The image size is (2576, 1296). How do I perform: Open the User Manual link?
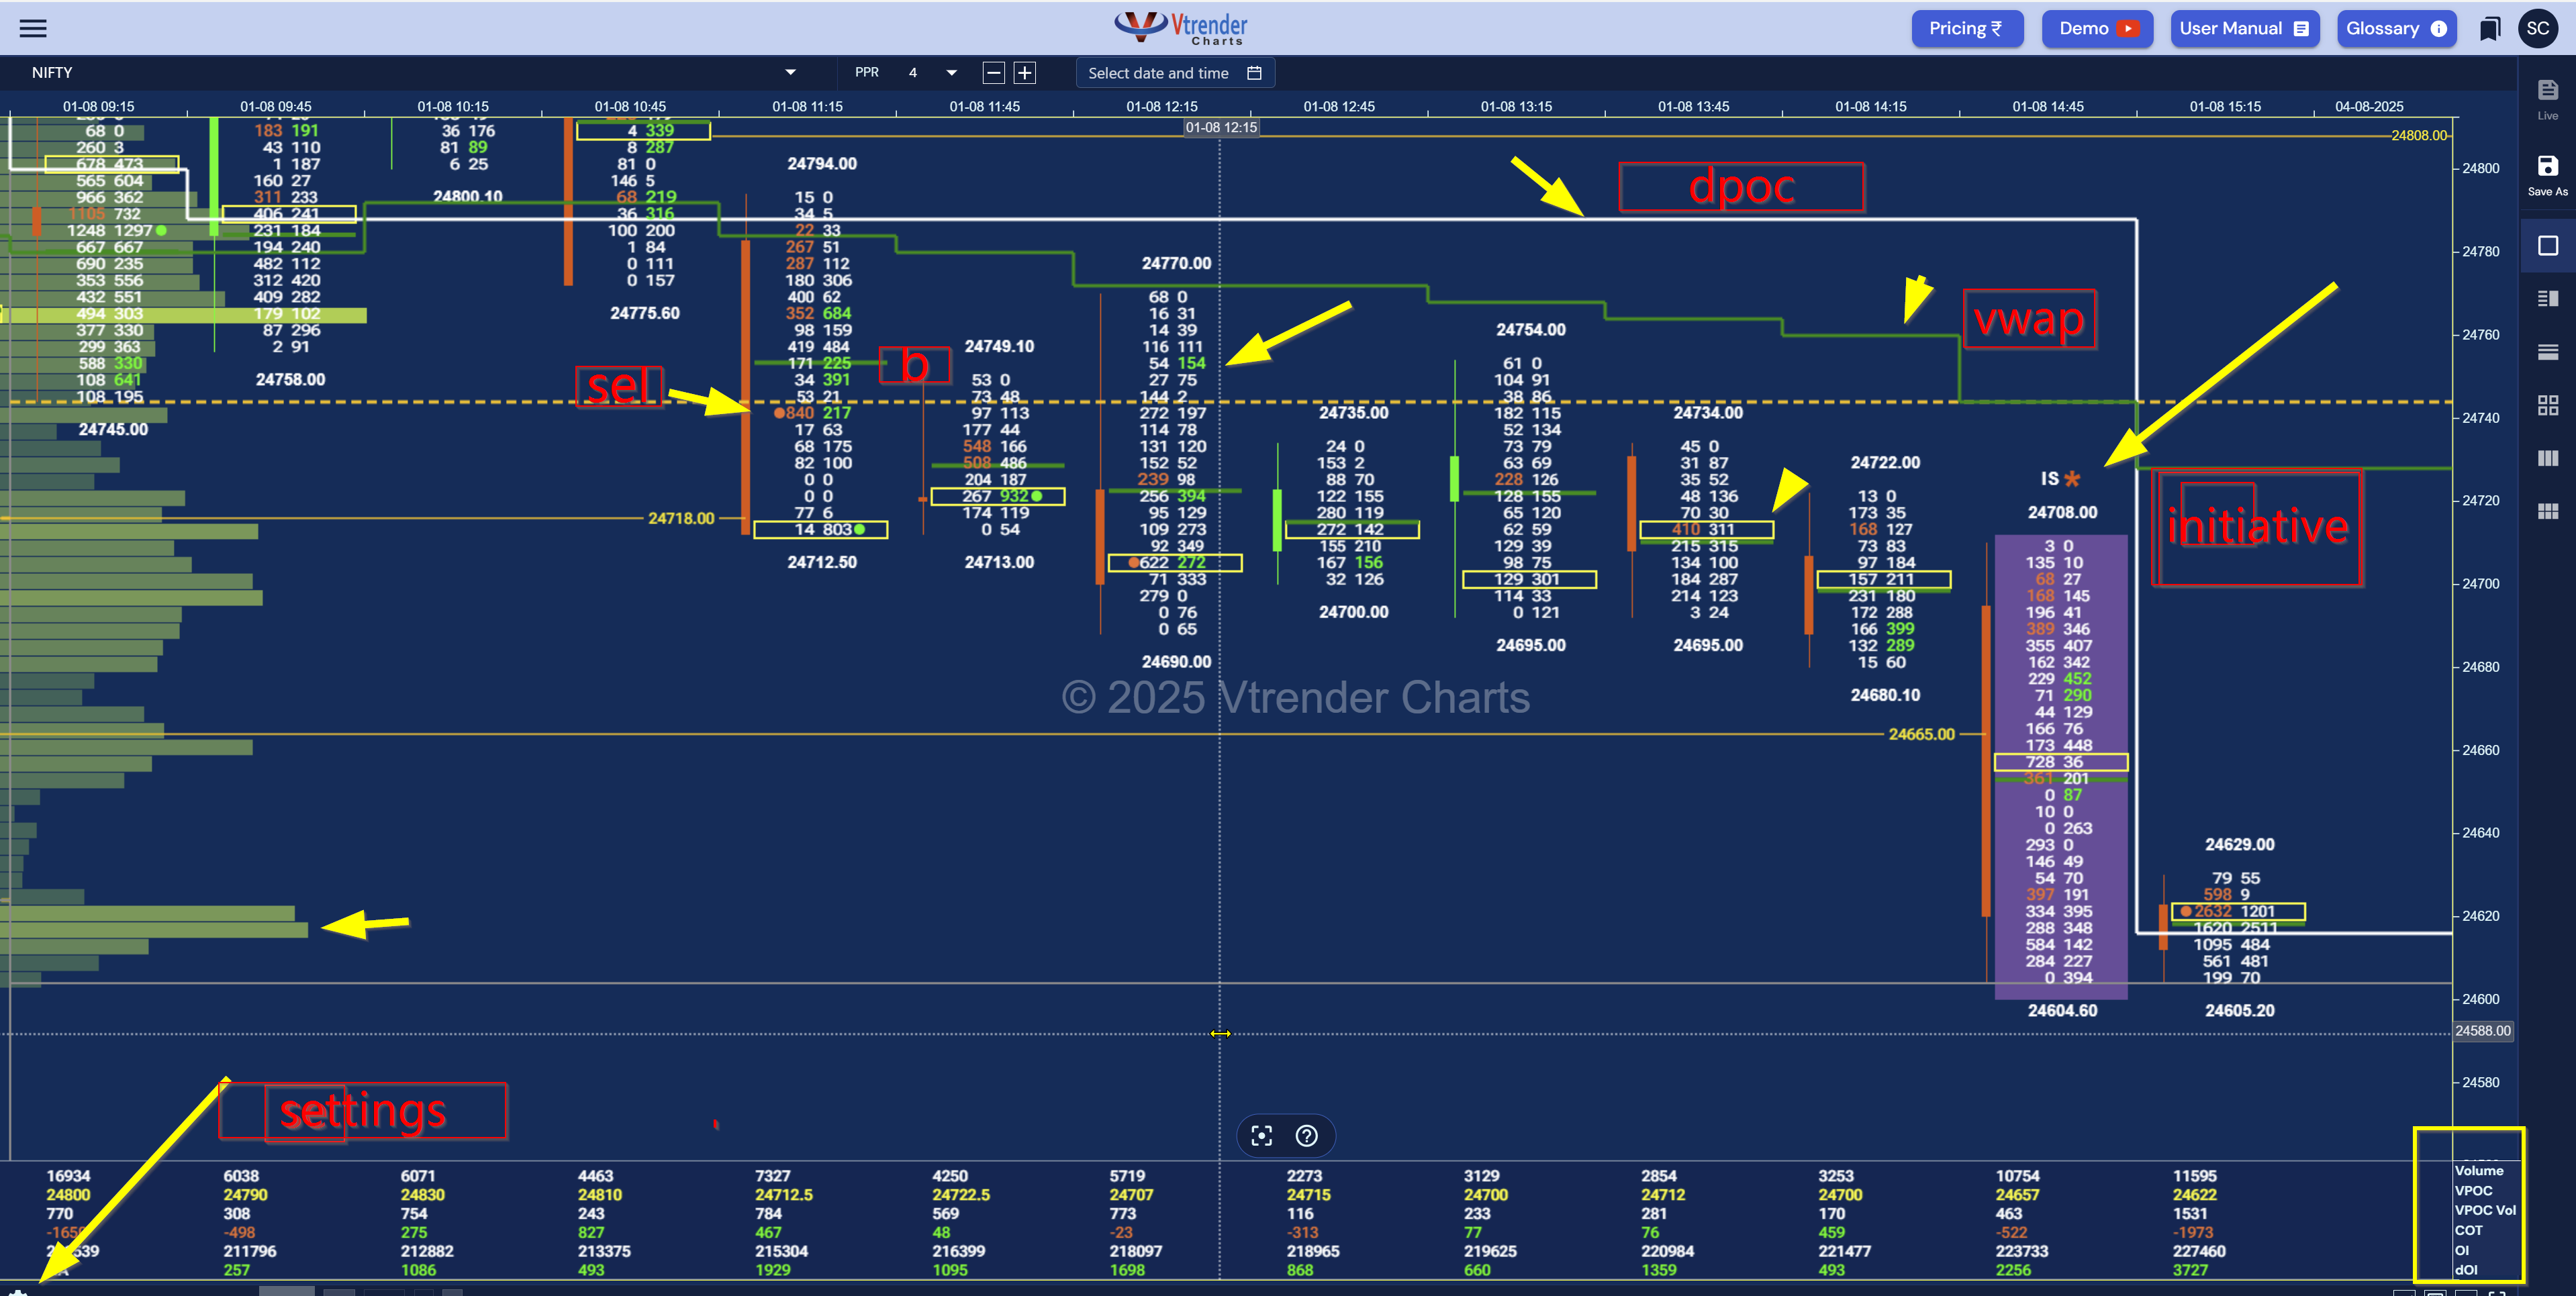pyautogui.click(x=2242, y=28)
